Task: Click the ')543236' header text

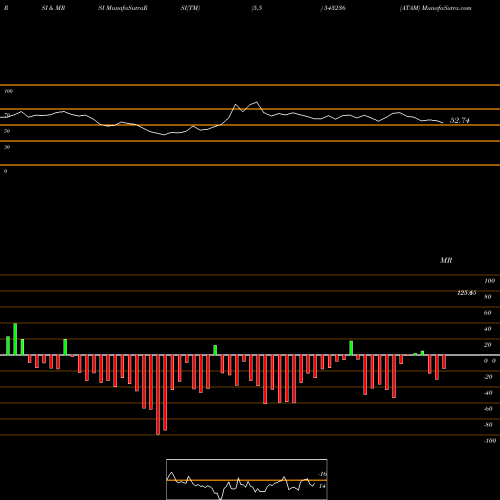Action: [x=333, y=8]
